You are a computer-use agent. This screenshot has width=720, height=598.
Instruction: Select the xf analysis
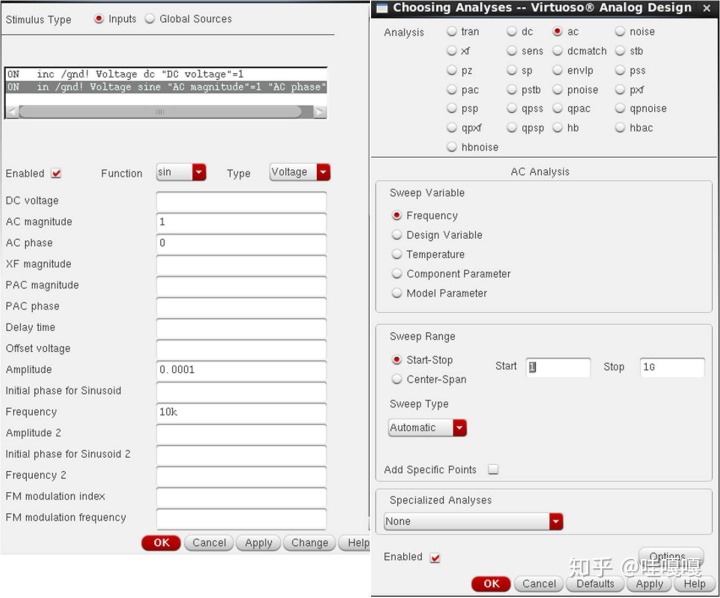tap(452, 51)
